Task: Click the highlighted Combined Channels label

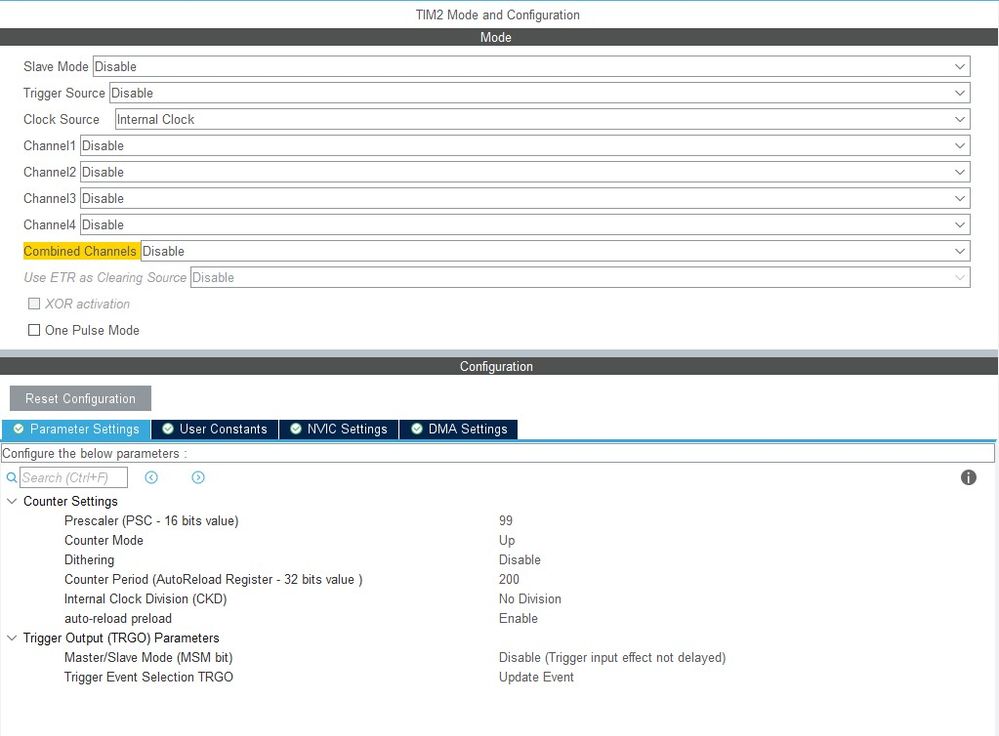Action: (80, 251)
